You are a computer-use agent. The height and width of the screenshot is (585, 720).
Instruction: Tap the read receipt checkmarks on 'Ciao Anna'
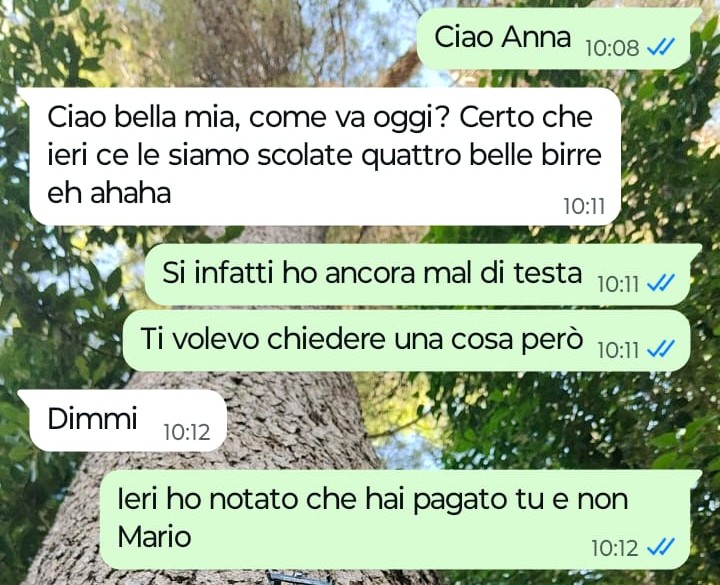point(661,46)
